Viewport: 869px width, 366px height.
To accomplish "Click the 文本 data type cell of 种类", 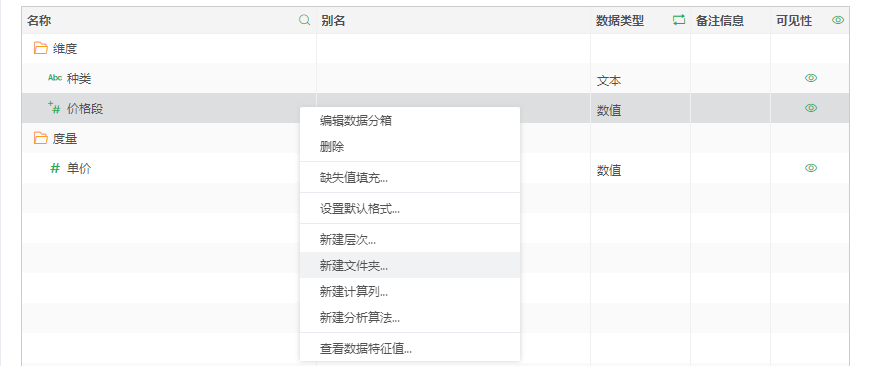I will tap(640, 78).
